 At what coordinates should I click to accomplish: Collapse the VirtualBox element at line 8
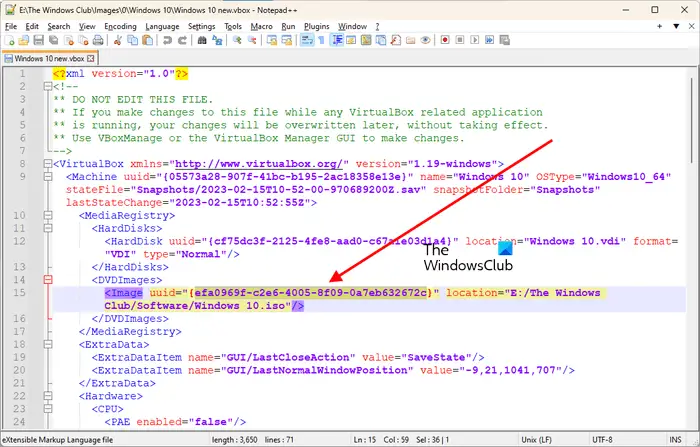[48, 164]
